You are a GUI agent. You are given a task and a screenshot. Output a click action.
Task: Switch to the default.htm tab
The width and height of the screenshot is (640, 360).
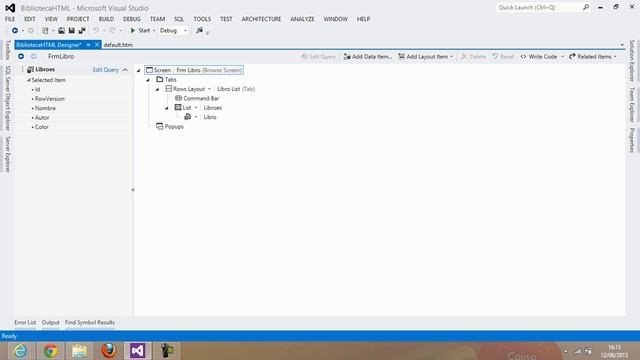[x=118, y=45]
